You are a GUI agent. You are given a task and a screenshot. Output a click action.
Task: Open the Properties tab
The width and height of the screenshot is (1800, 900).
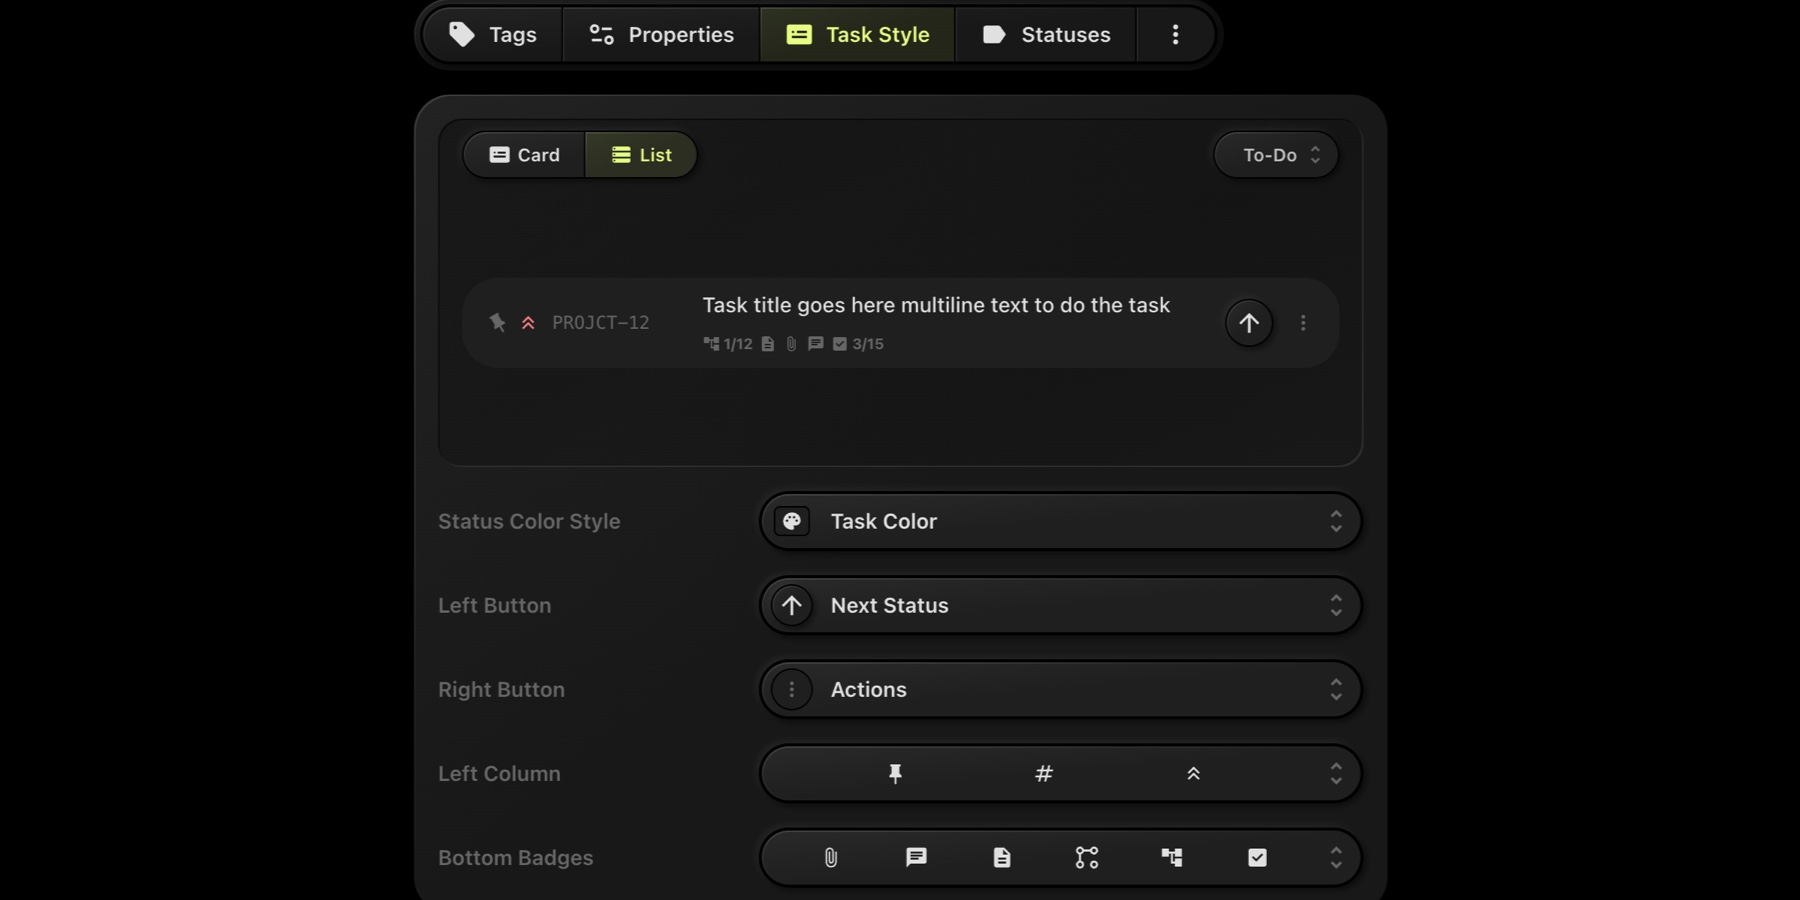click(x=661, y=35)
